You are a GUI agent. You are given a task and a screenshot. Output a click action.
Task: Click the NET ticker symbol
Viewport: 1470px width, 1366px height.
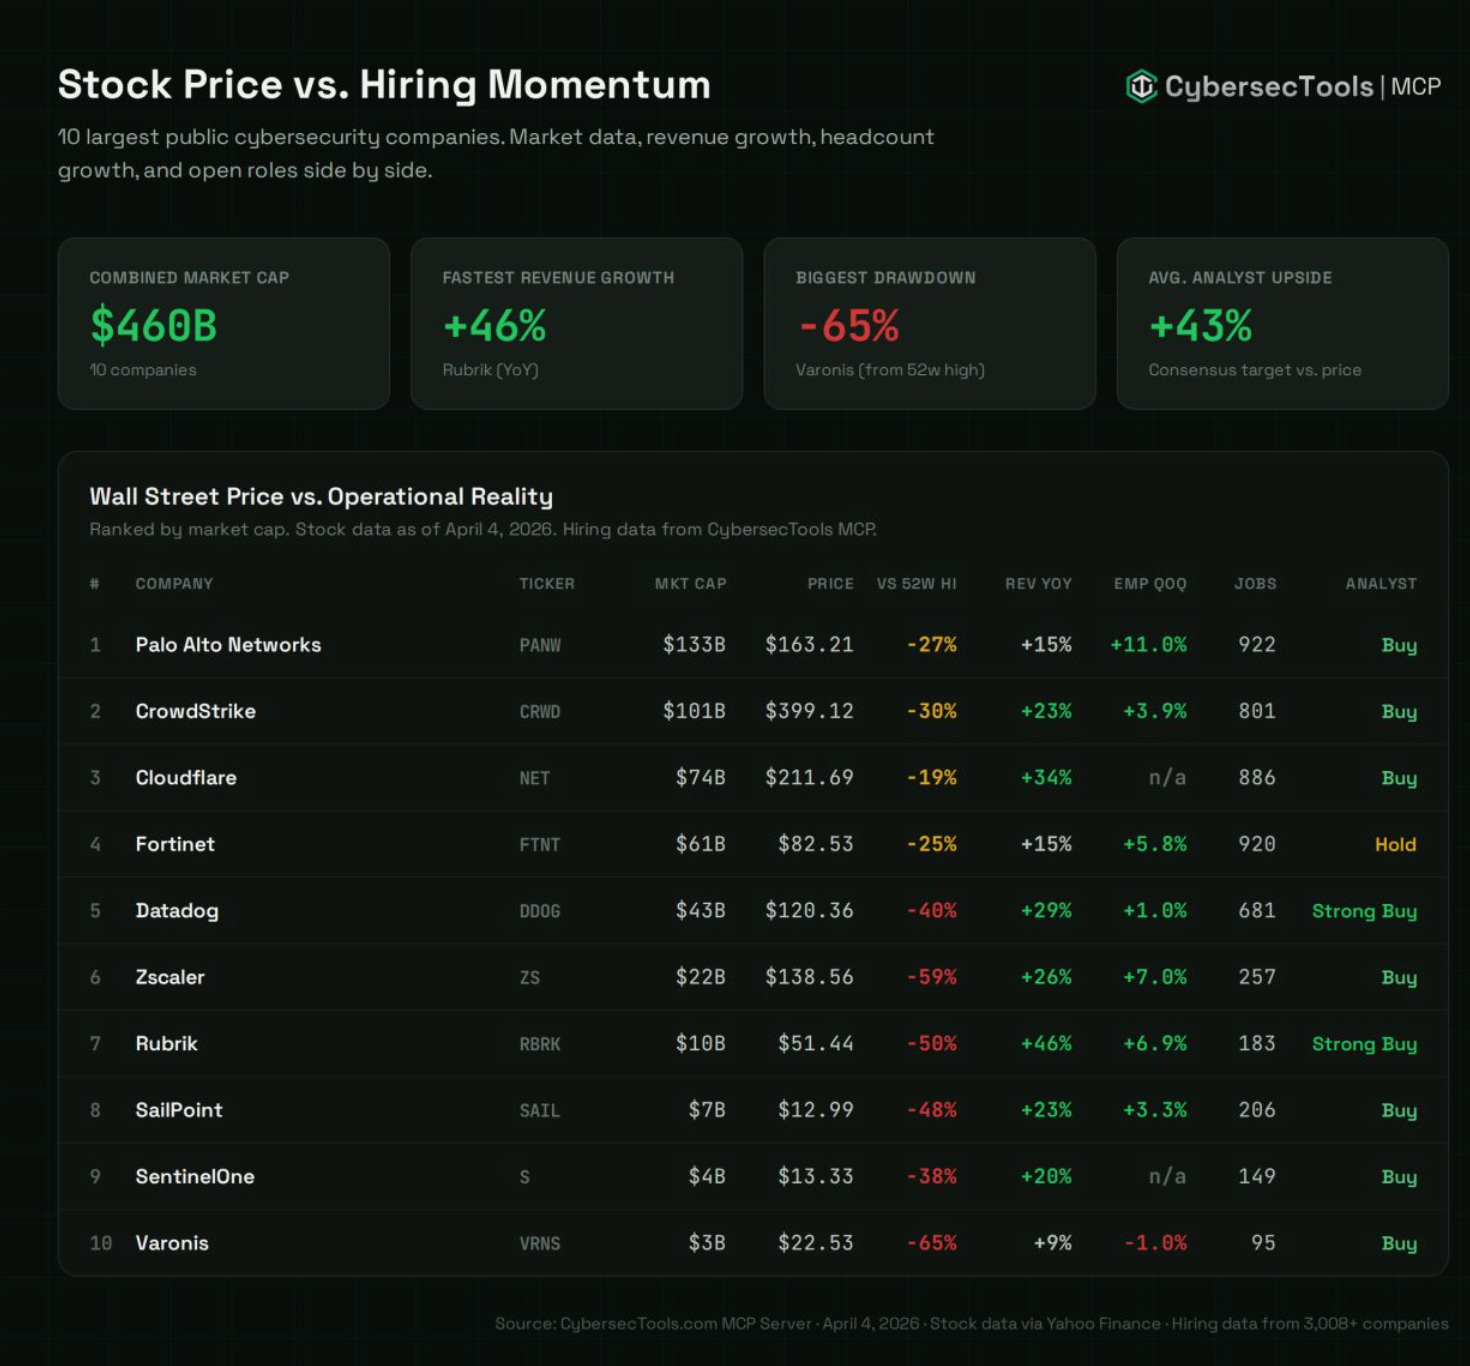[x=535, y=778]
